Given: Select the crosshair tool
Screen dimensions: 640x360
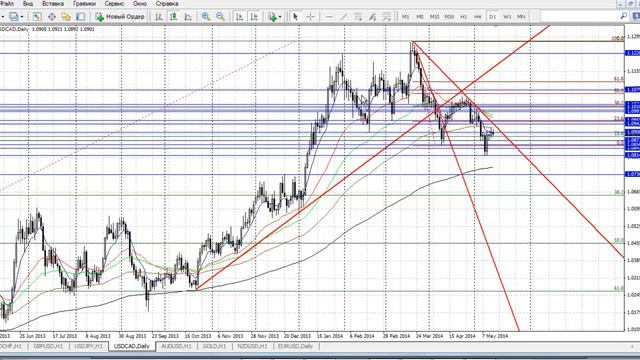Looking at the screenshot, I should click(310, 17).
